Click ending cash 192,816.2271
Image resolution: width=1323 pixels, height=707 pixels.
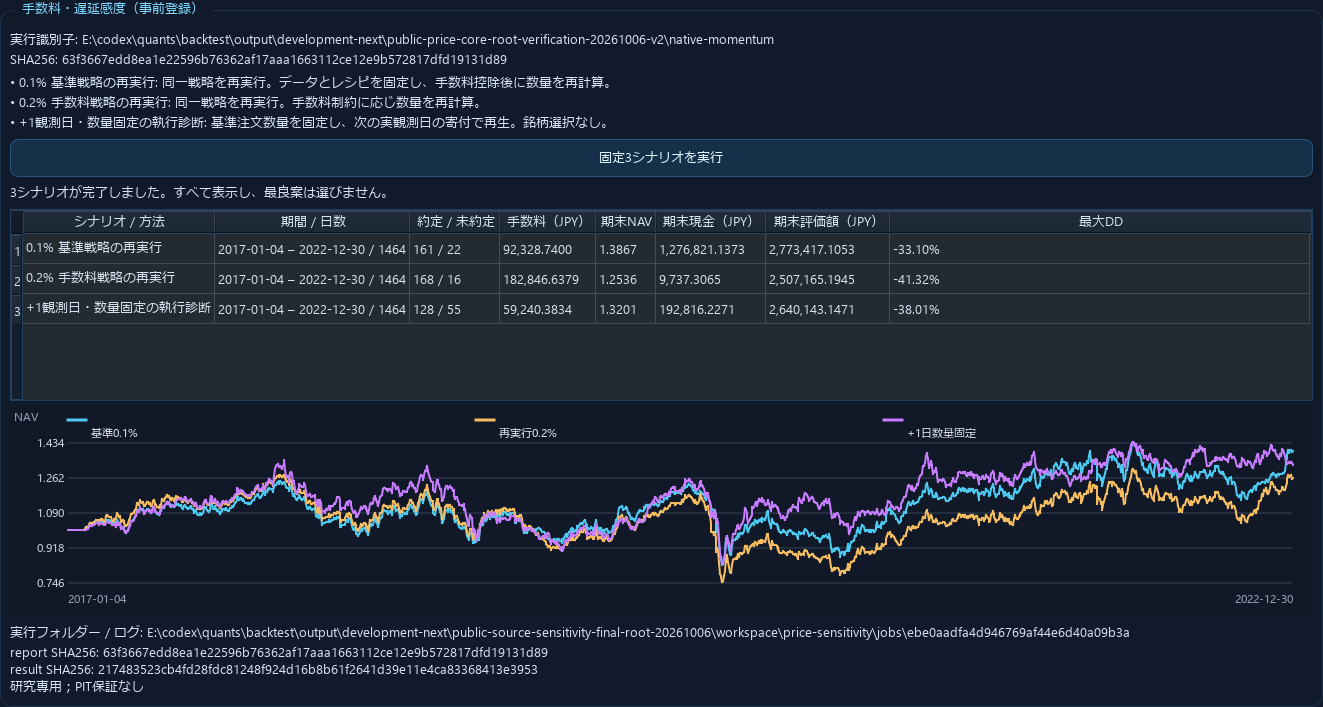[710, 309]
